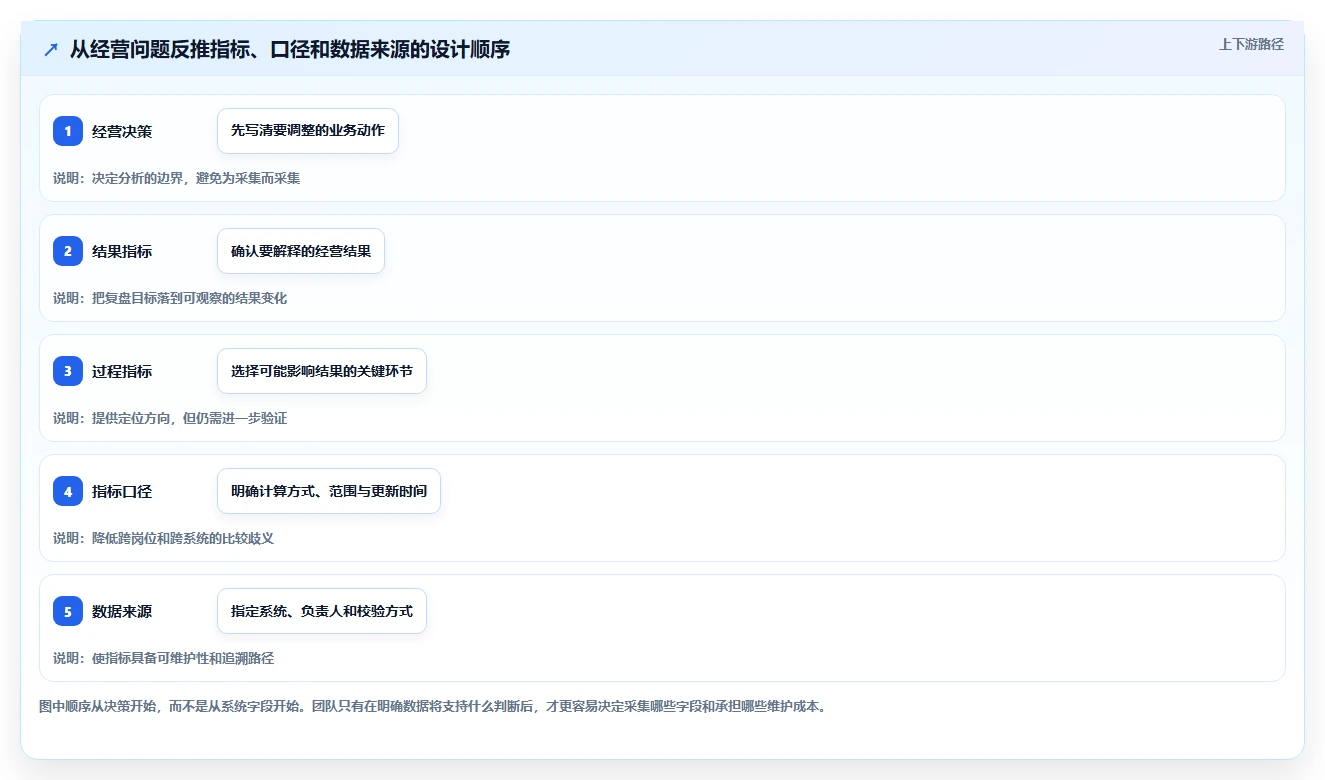Click the footer paragraph starting 图中顺序从决策开始
The height and width of the screenshot is (780, 1325).
[x=432, y=706]
